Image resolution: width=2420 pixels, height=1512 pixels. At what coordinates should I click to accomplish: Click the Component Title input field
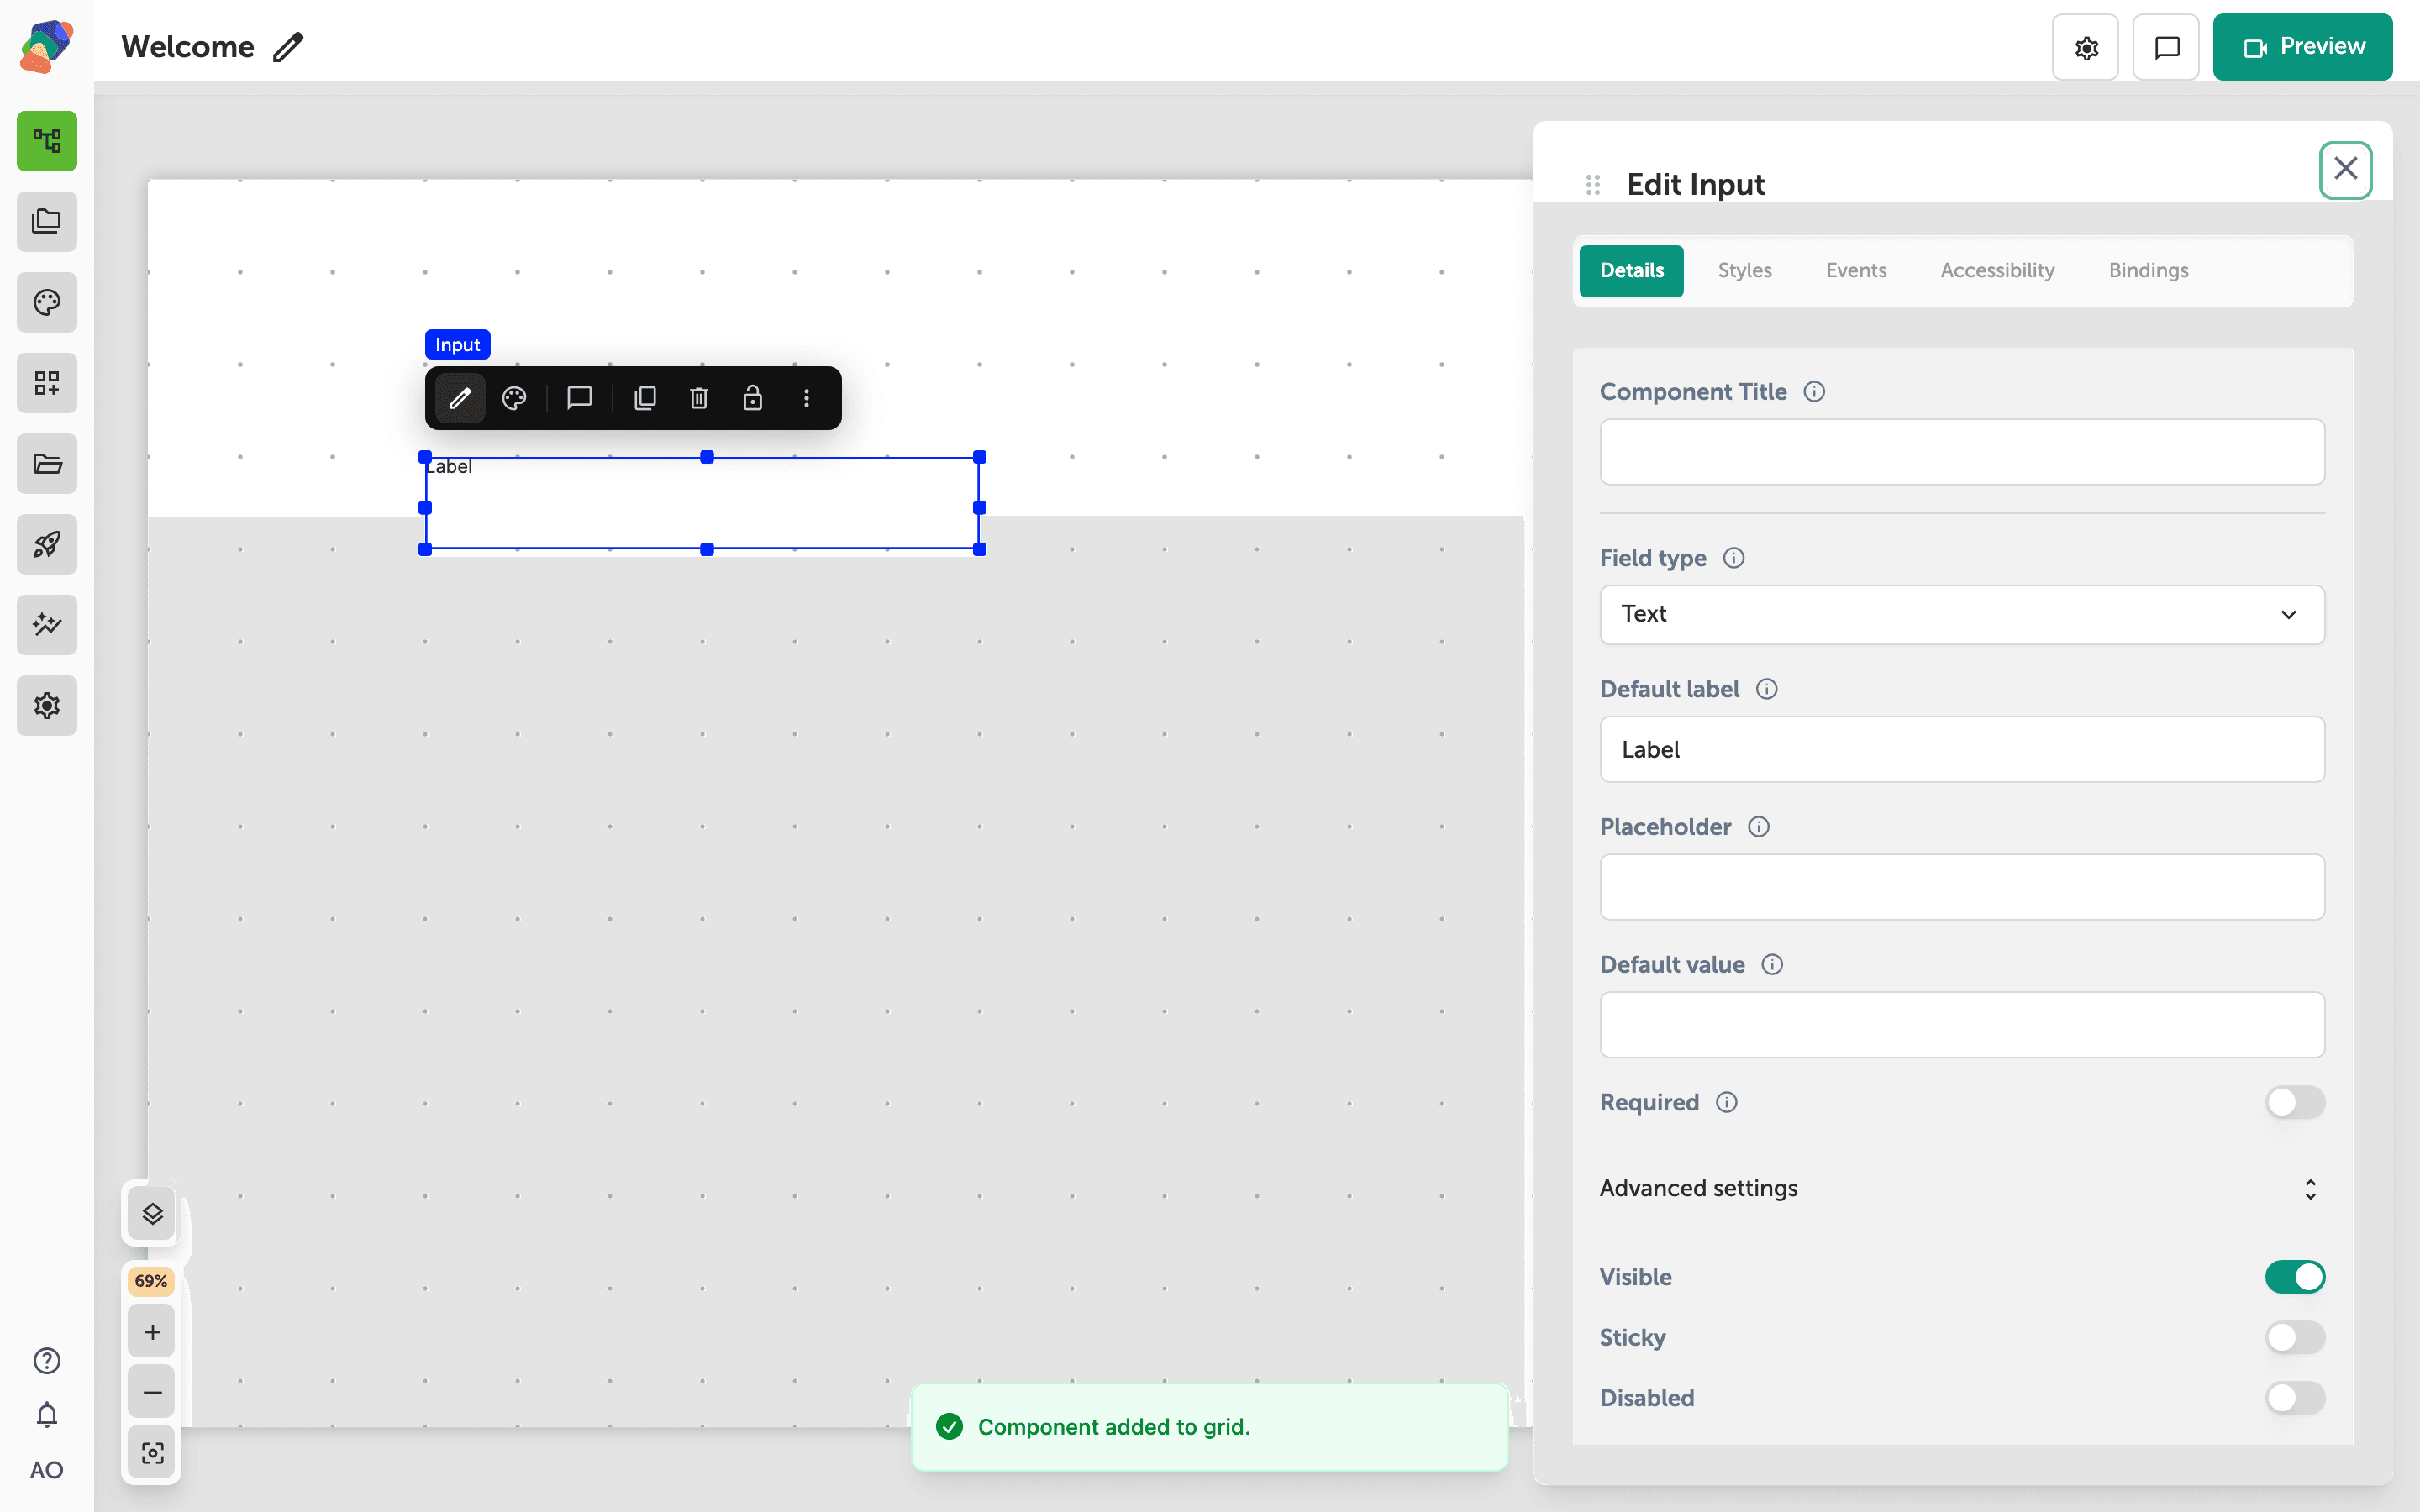point(1962,452)
